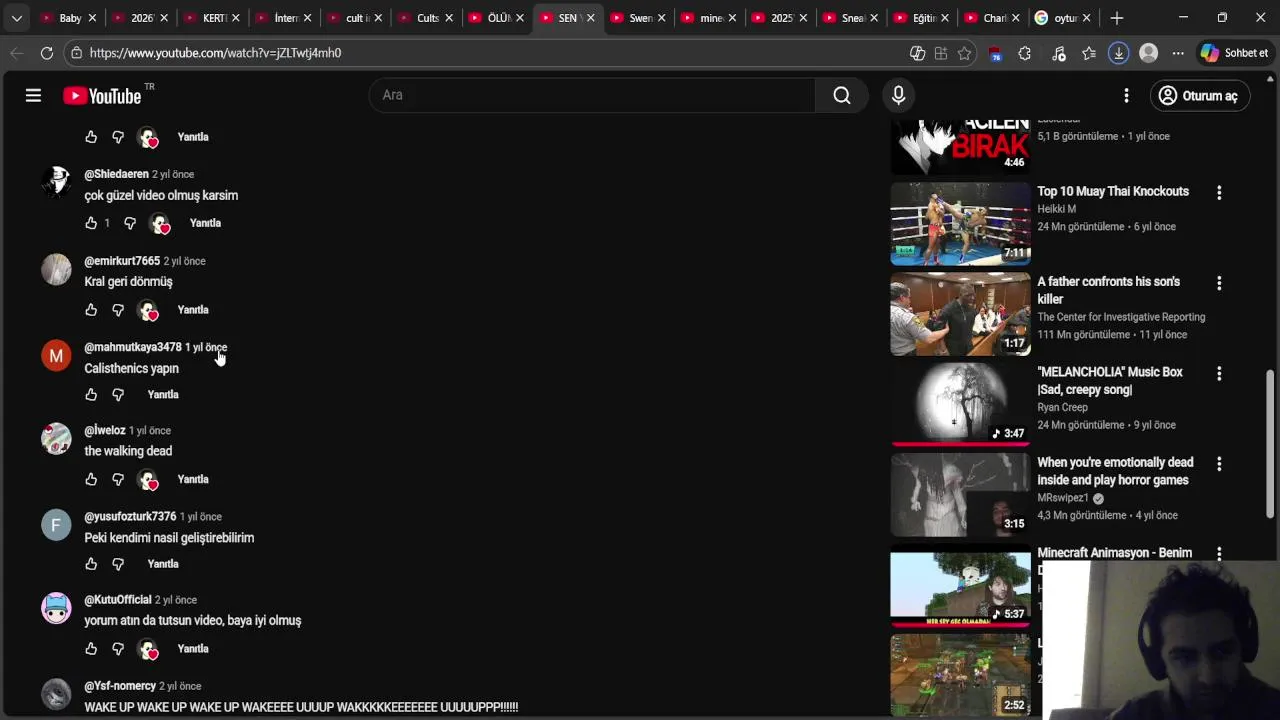Image resolution: width=1280 pixels, height=720 pixels.
Task: Open YouTube settings three-dot menu in header
Action: (1126, 95)
